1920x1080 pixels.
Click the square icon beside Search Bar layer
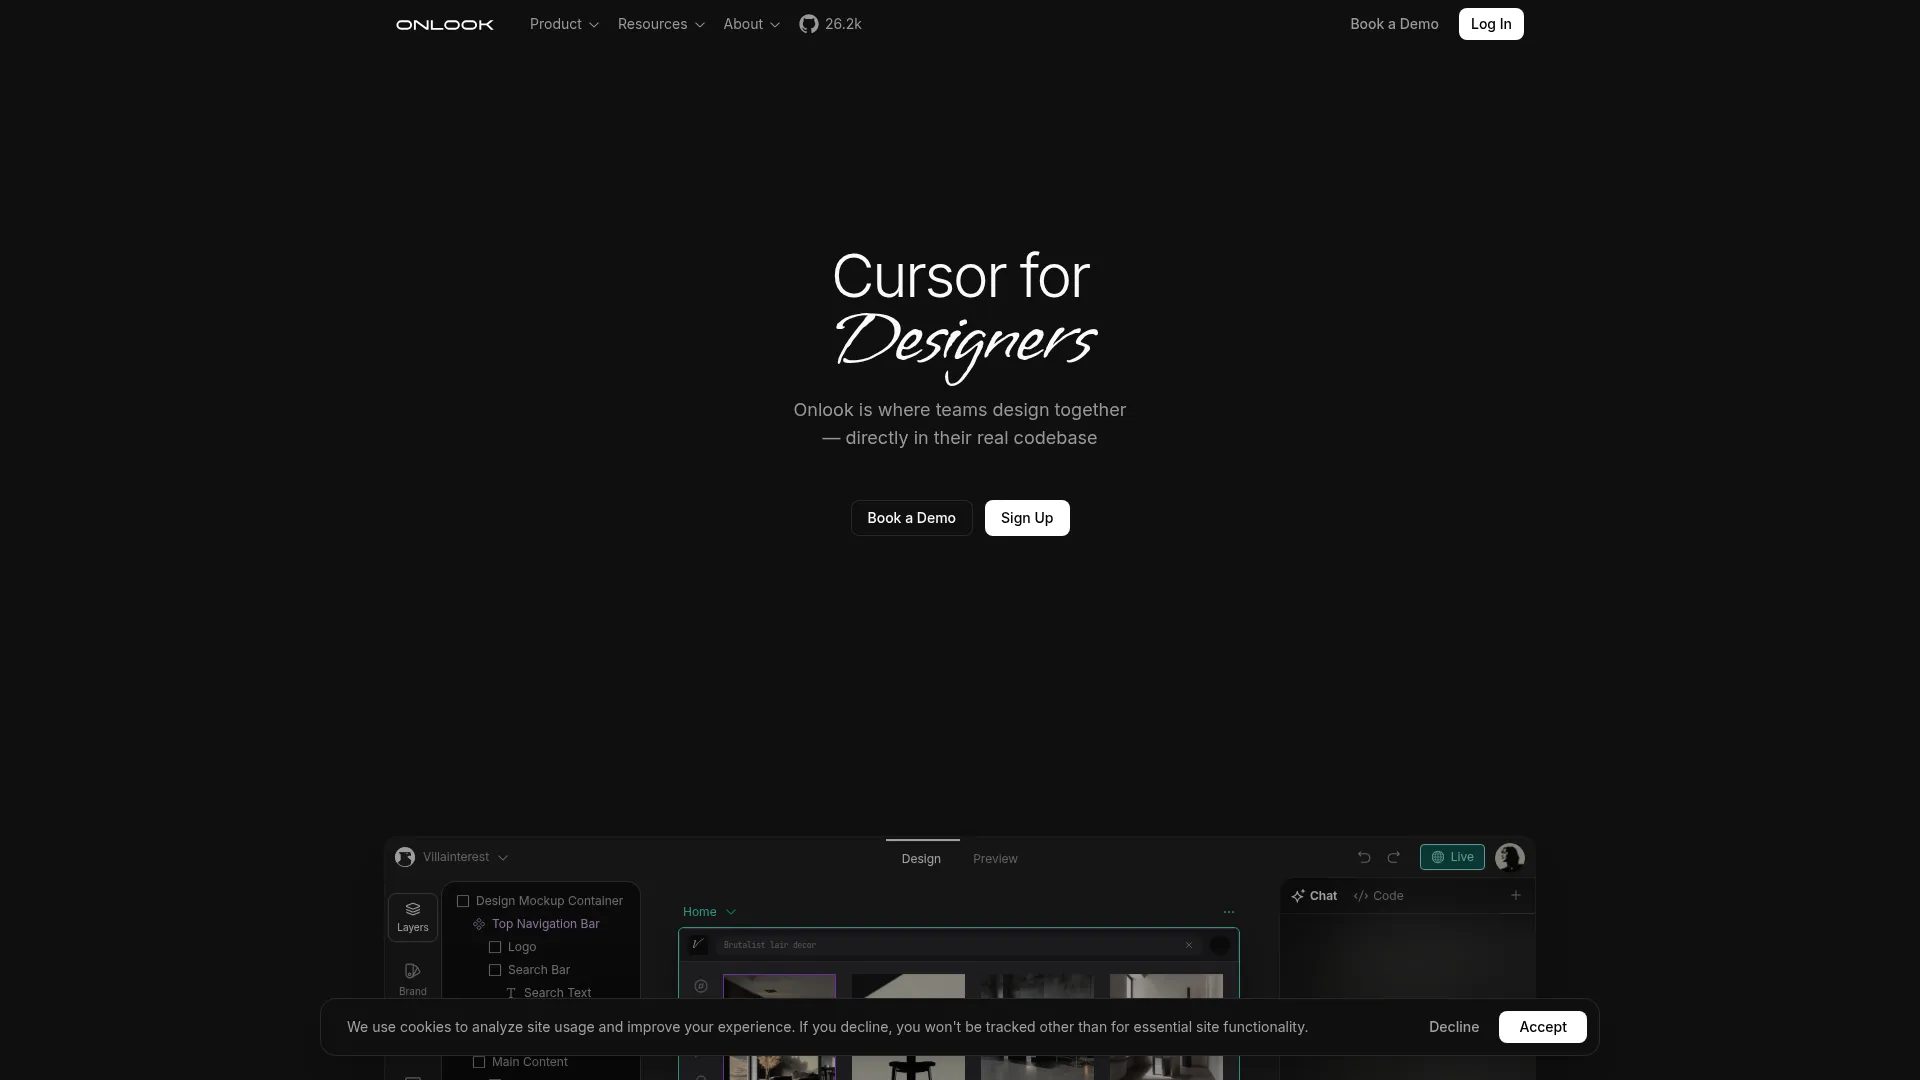tap(495, 970)
